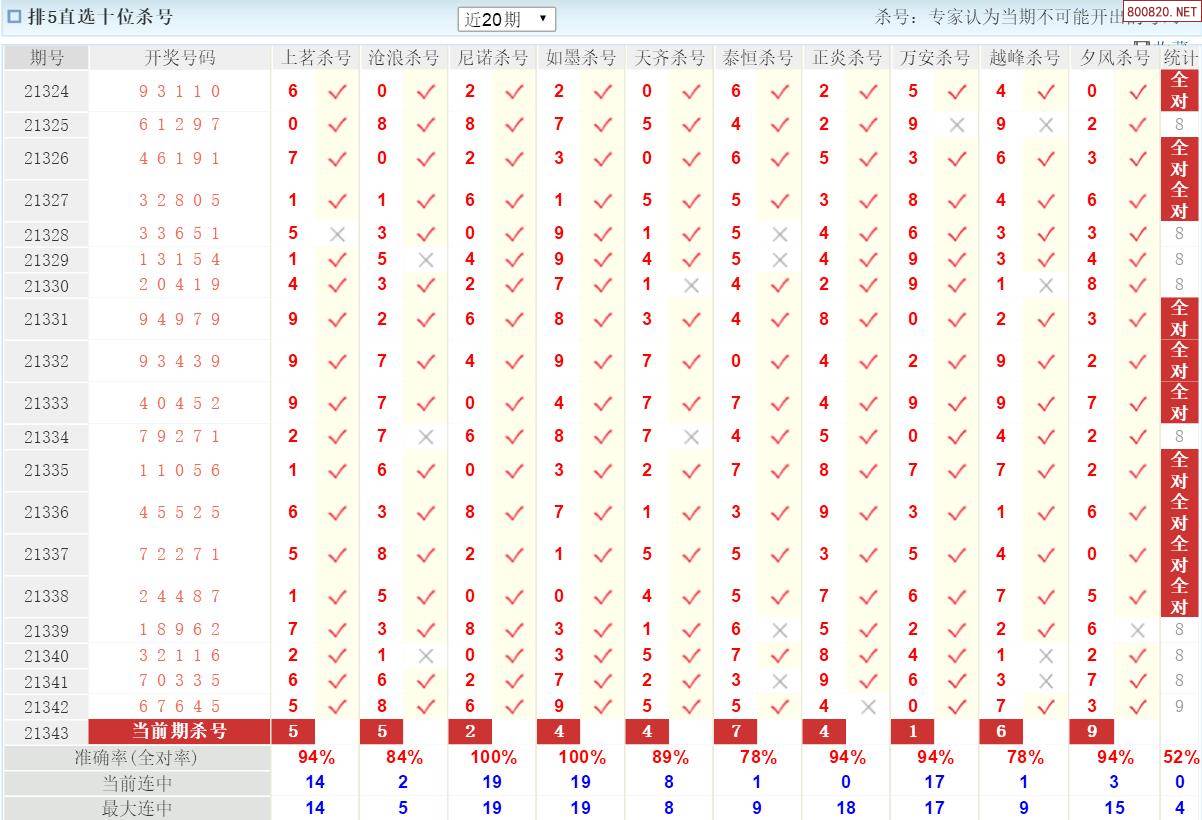The width and height of the screenshot is (1202, 820).
Task: Click the check mark for 万安杀号 in row 21338
Action: (x=957, y=597)
